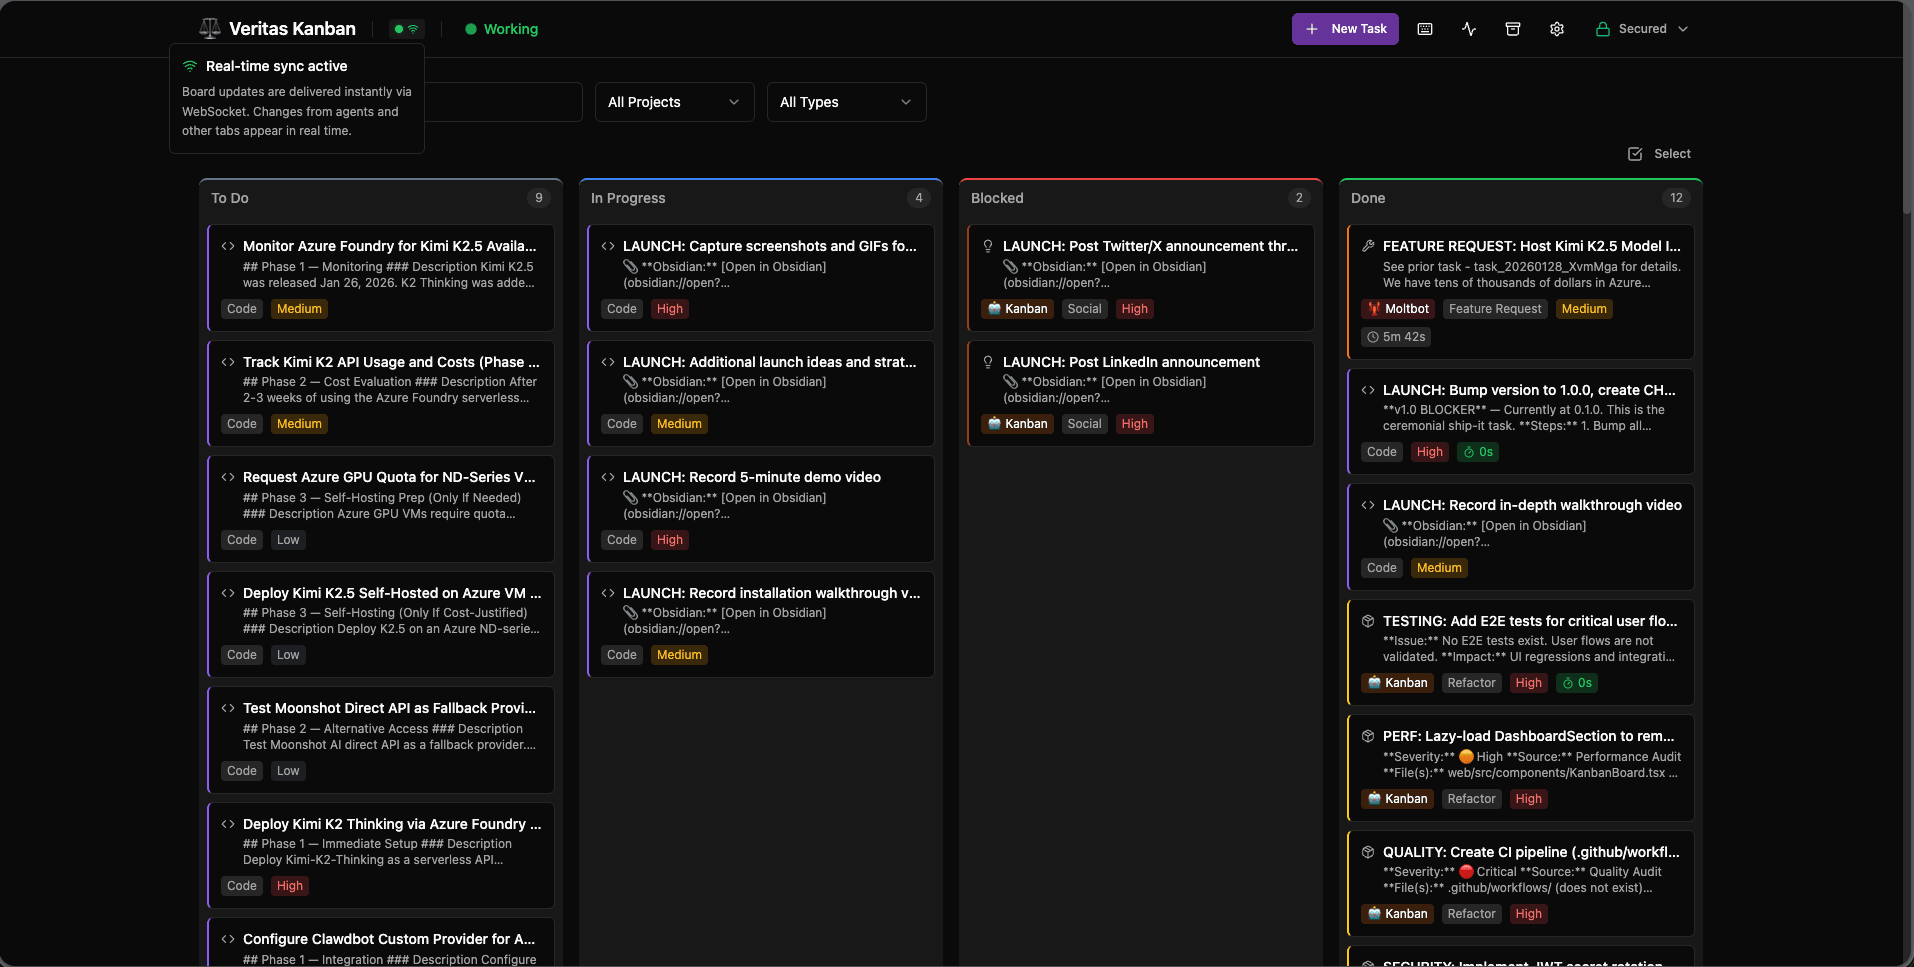Screen dimensions: 1914x967
Task: Open the Secured account dropdown
Action: coord(1642,29)
